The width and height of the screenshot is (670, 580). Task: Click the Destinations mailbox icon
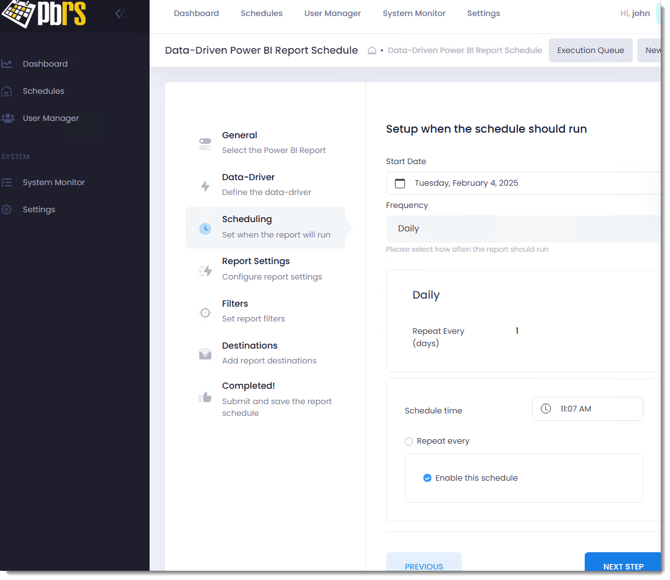click(205, 353)
